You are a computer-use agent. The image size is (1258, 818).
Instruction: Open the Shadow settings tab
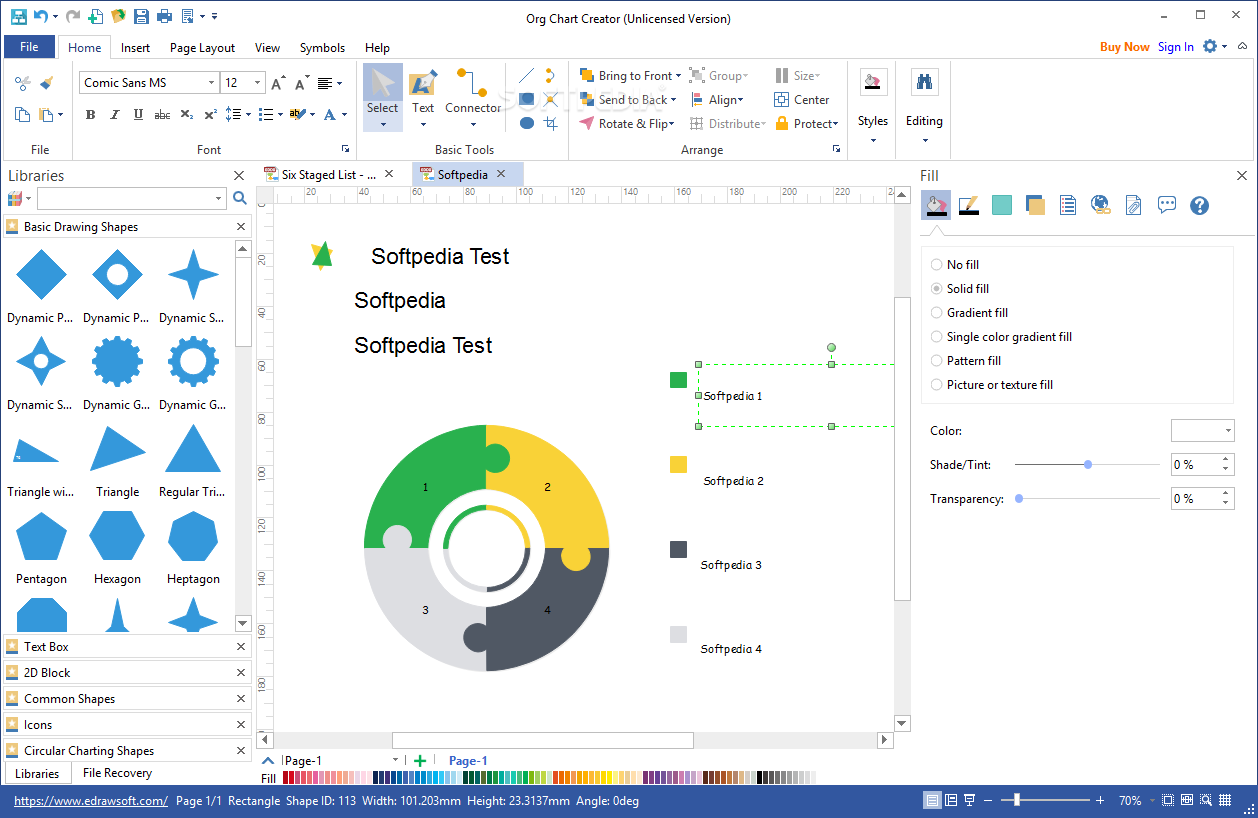click(1035, 205)
